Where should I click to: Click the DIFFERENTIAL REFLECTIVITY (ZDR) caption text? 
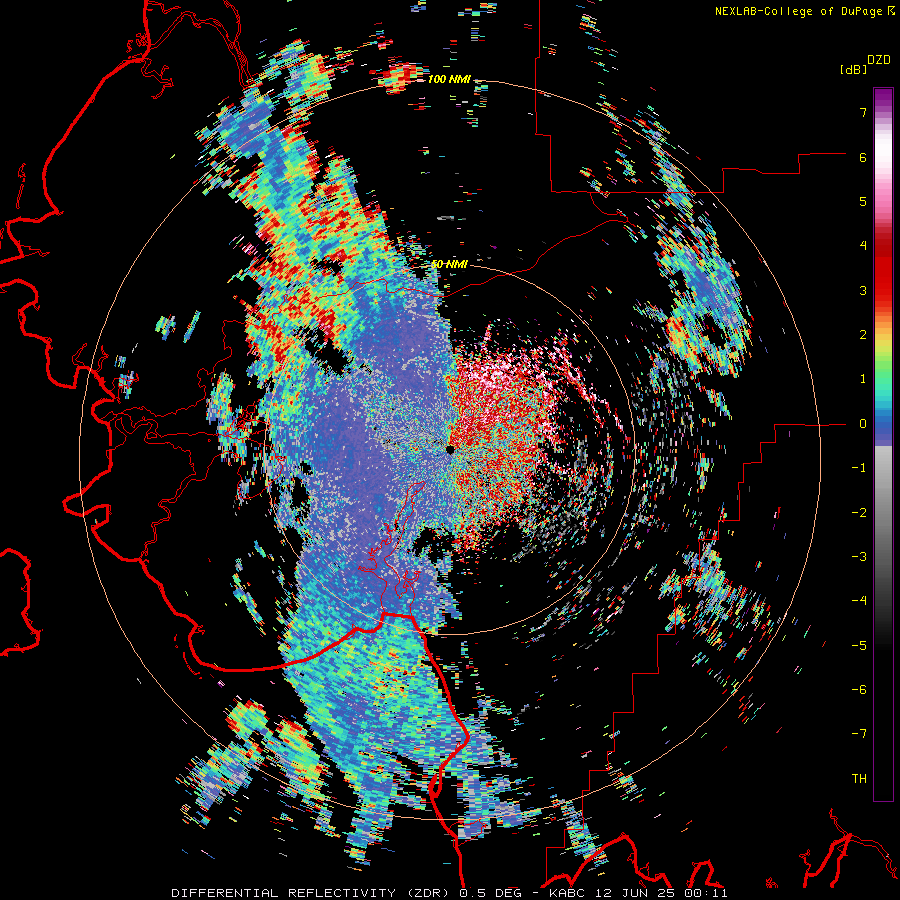point(312,893)
